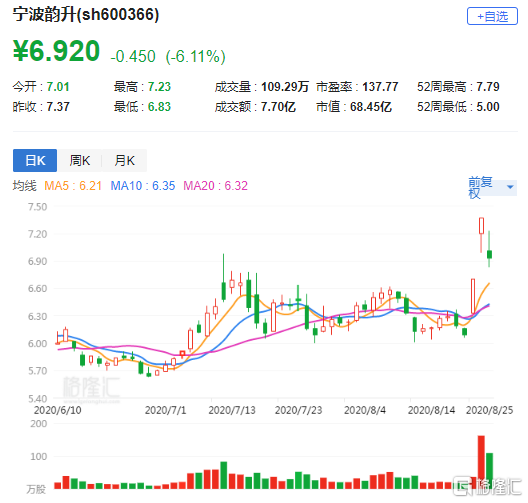The width and height of the screenshot is (528, 503).
Task: Click the 今开 opening value 7.01
Action: [x=58, y=87]
